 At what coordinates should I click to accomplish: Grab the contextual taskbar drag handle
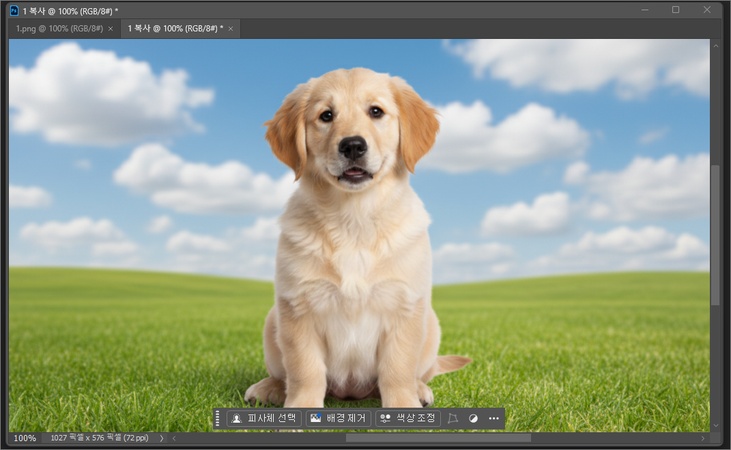tap(217, 418)
